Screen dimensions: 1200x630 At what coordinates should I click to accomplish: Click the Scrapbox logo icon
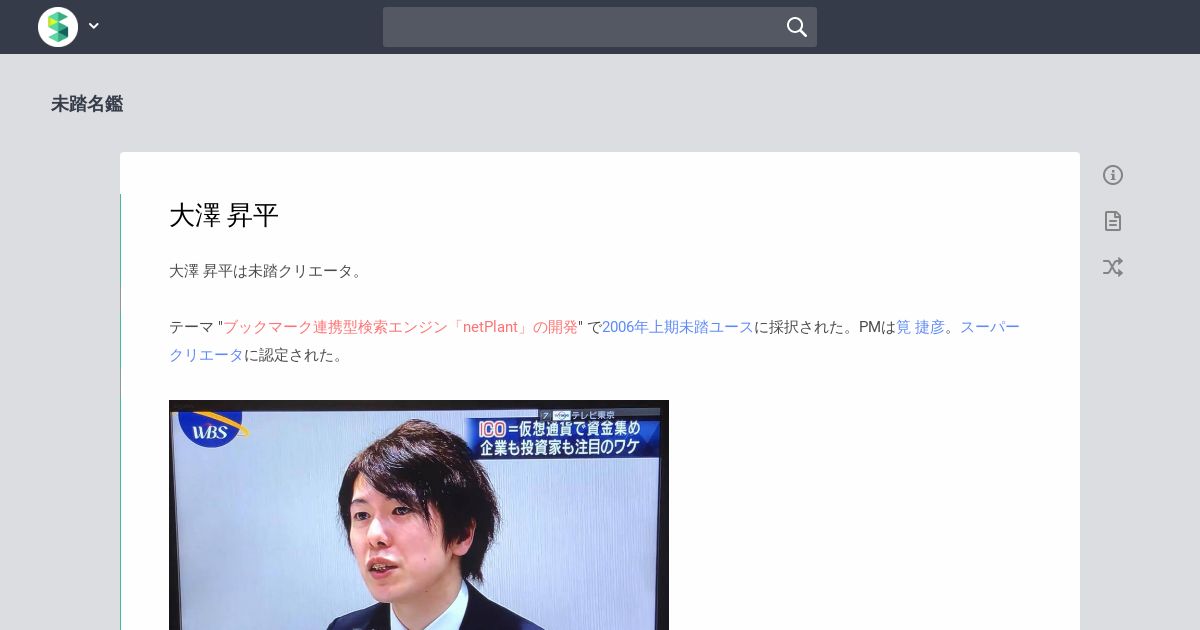point(58,27)
